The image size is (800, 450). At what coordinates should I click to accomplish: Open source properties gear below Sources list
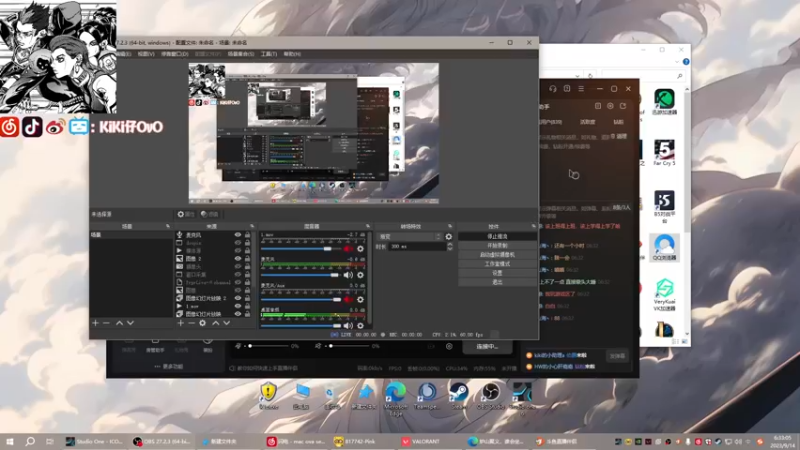click(203, 323)
